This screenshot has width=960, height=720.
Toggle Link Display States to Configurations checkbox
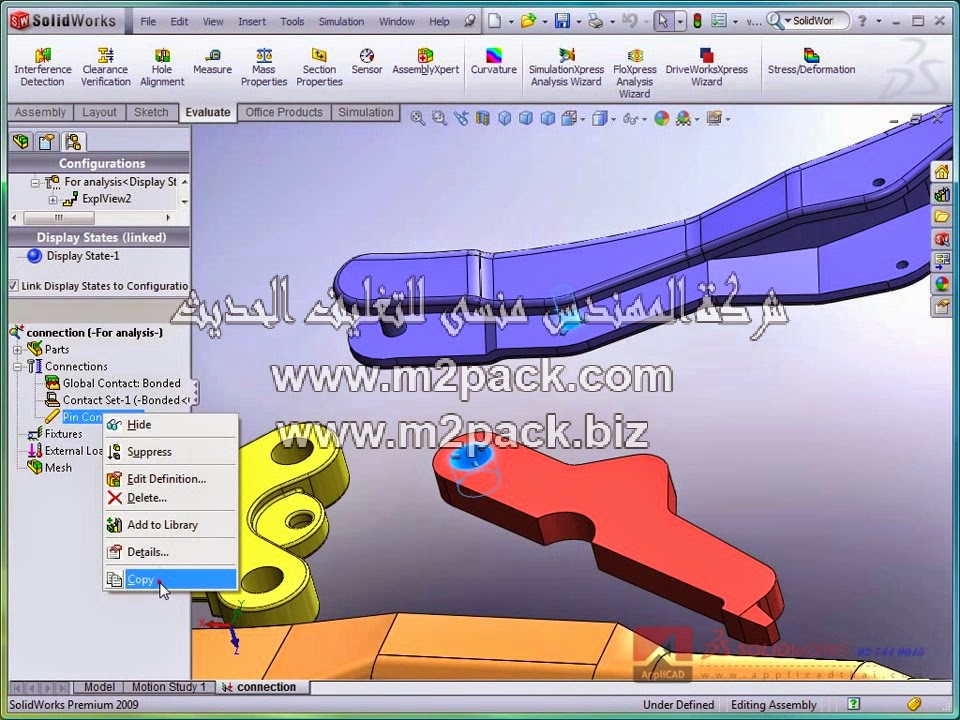(13, 286)
